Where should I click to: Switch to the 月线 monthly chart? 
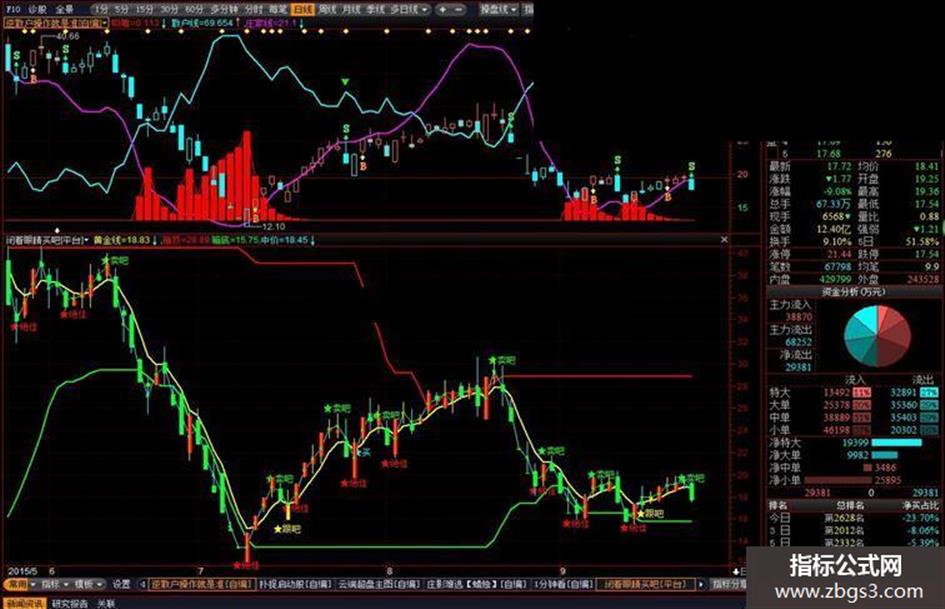click(x=351, y=10)
